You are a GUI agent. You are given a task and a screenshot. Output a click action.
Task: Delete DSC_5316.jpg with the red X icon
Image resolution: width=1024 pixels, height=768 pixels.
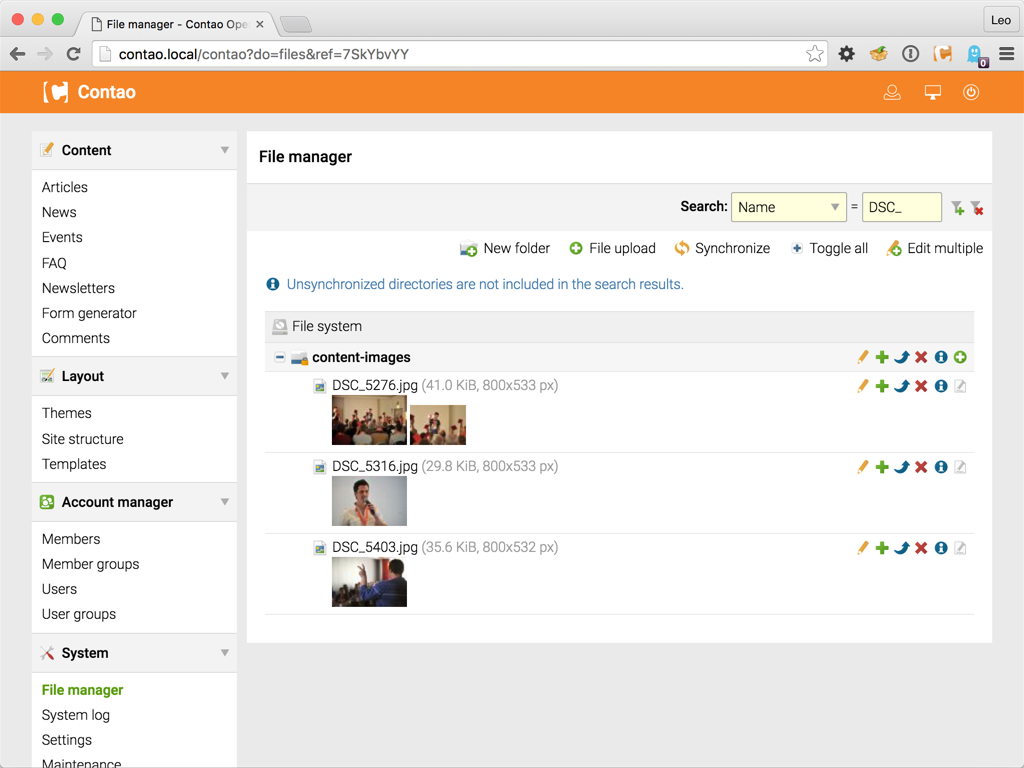(921, 467)
